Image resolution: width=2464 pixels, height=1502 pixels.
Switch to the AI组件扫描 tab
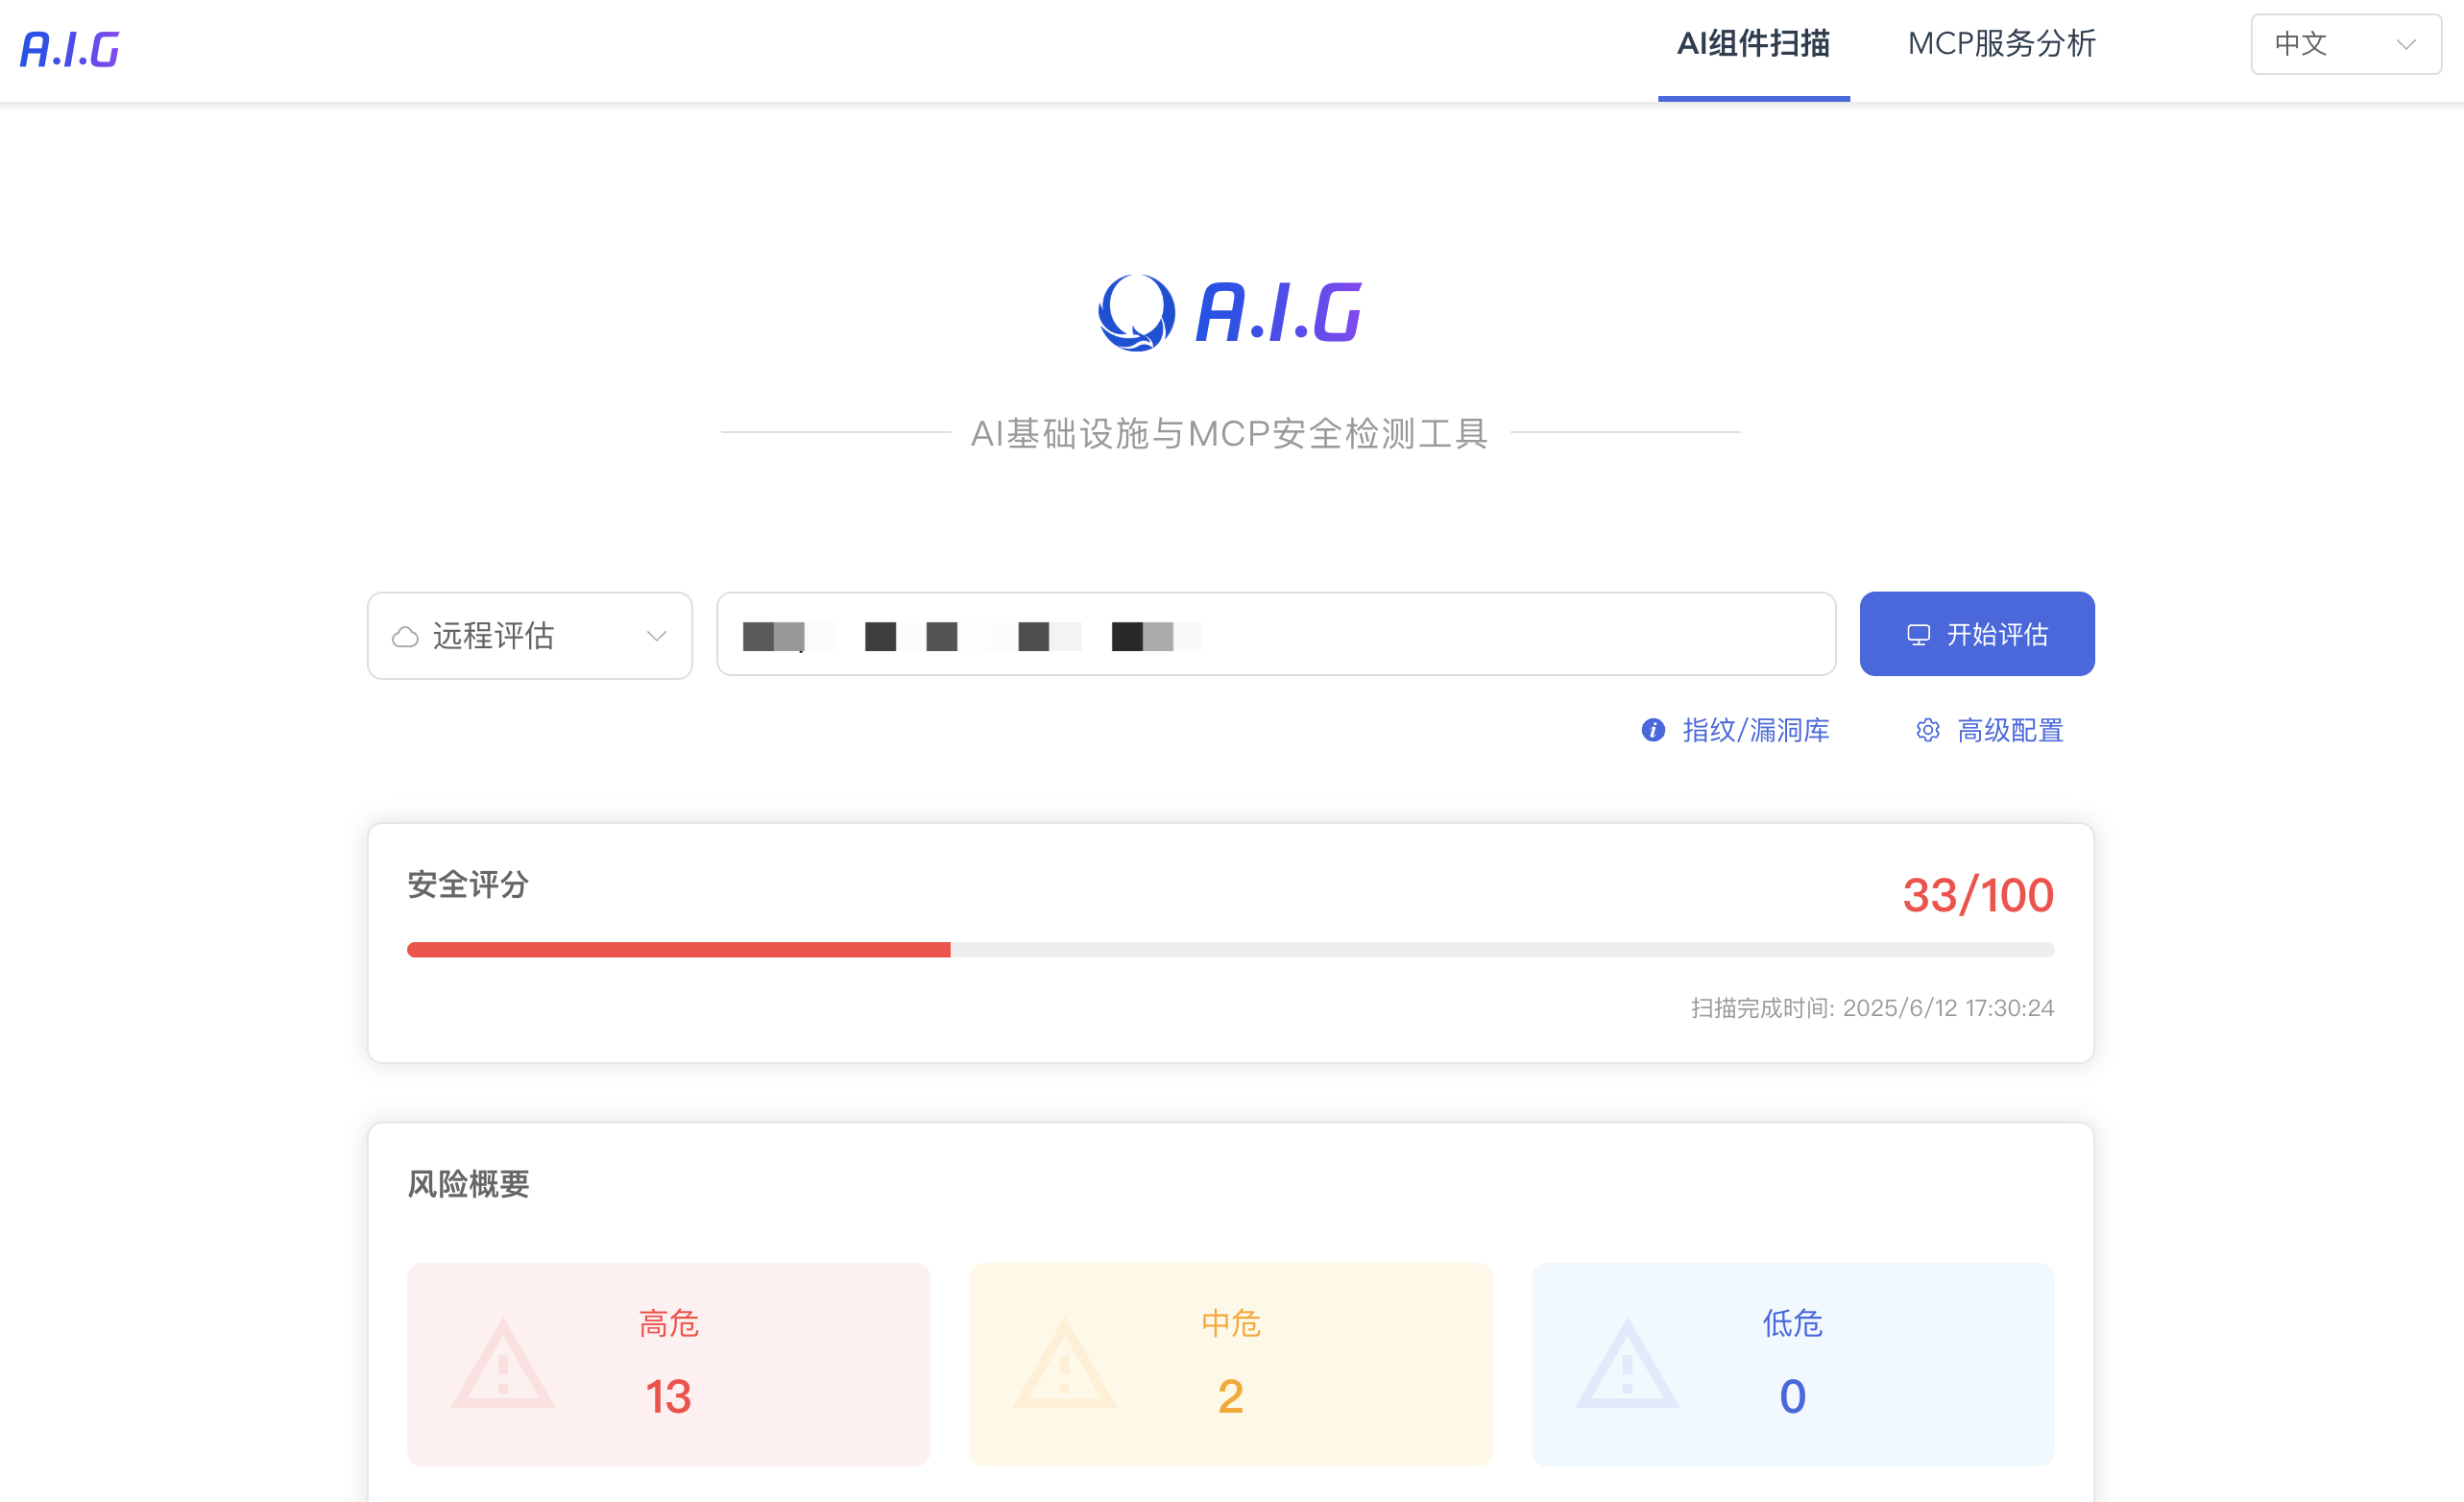1753,44
